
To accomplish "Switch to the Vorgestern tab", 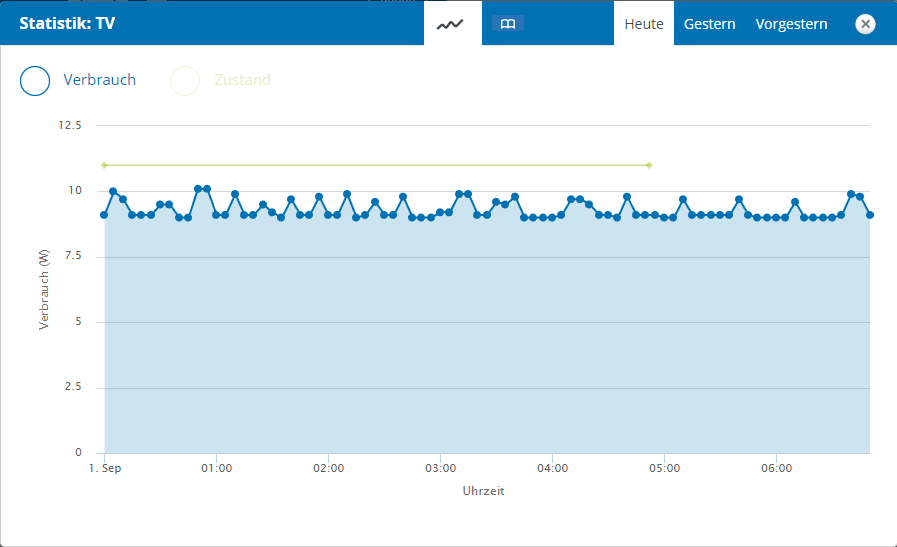I will (791, 24).
